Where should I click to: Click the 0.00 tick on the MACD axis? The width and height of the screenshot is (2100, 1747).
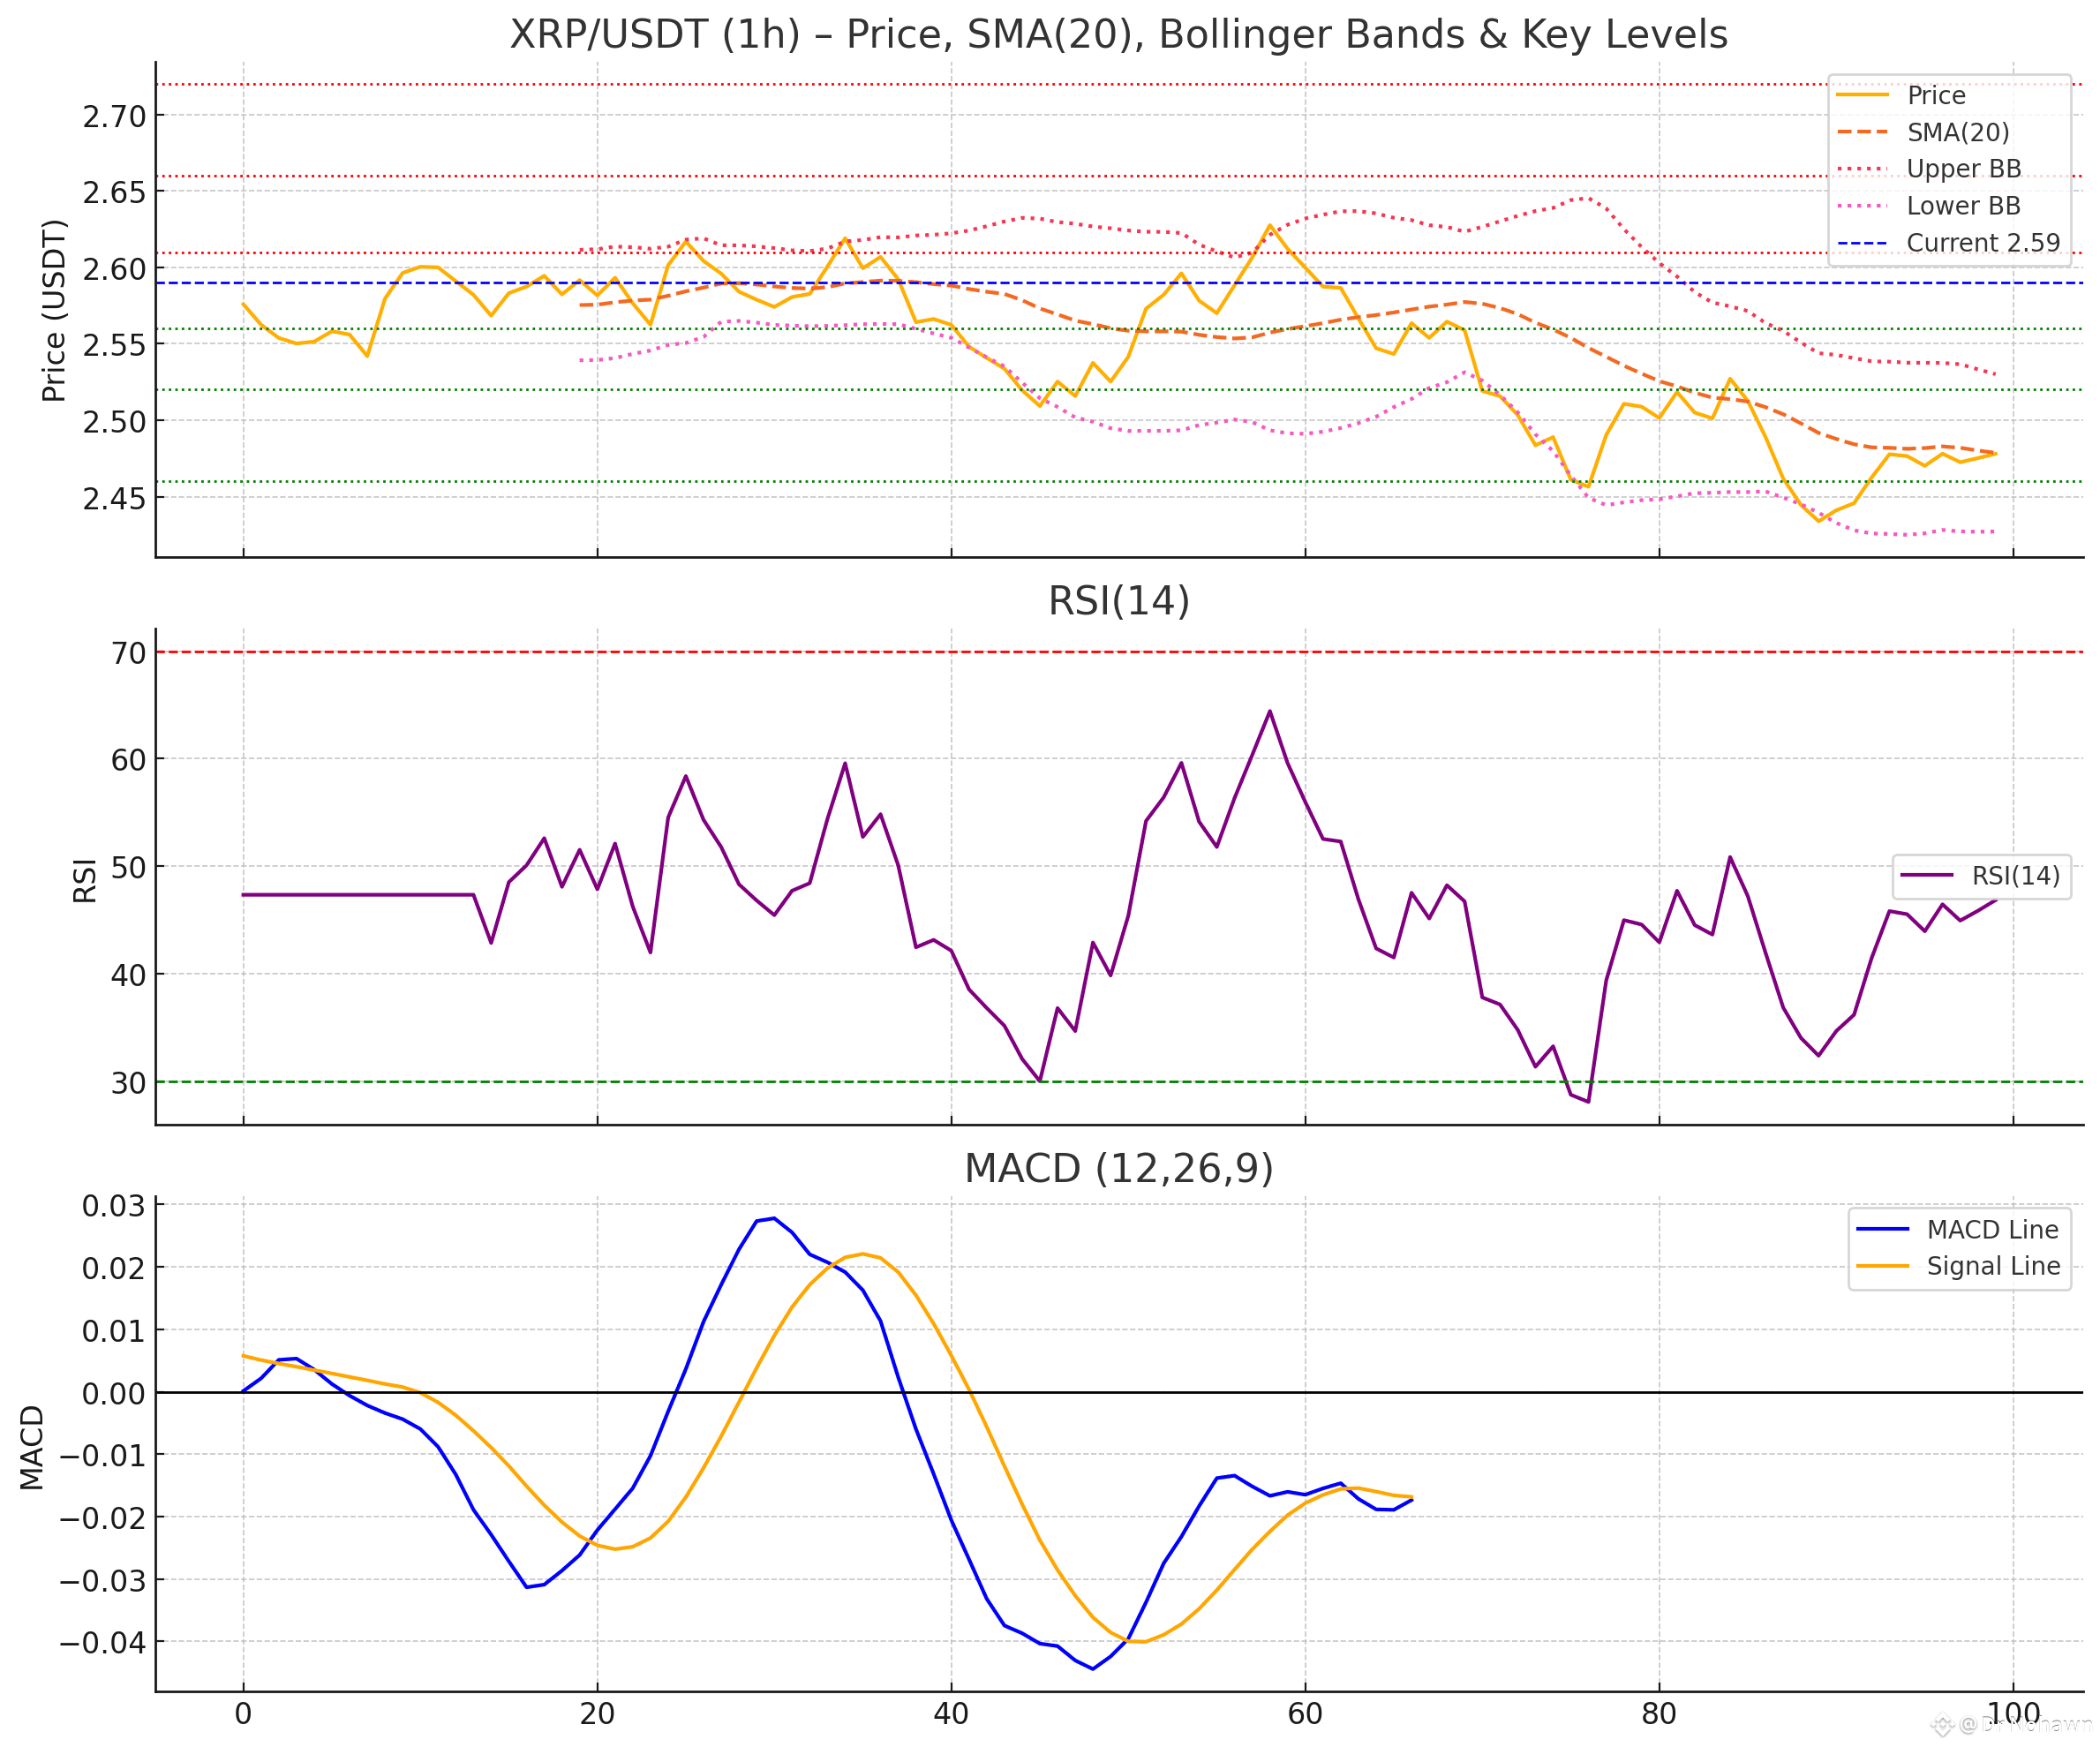pos(114,1393)
